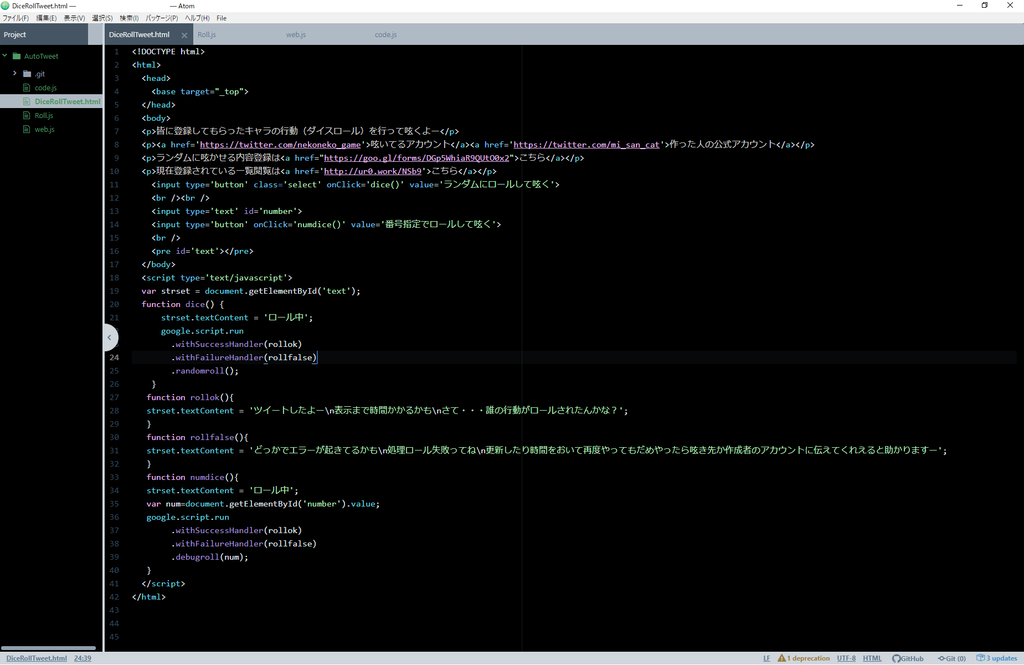Image resolution: width=1024 pixels, height=665 pixels.
Task: Click the DiceRollTweet.html file icon in tree
Action: click(27, 101)
